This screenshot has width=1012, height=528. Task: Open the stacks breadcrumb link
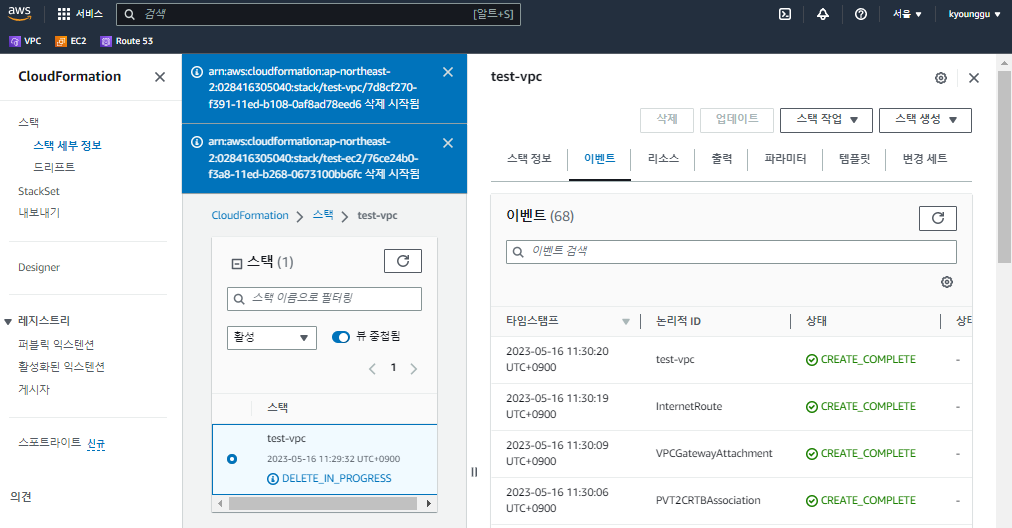click(x=323, y=215)
